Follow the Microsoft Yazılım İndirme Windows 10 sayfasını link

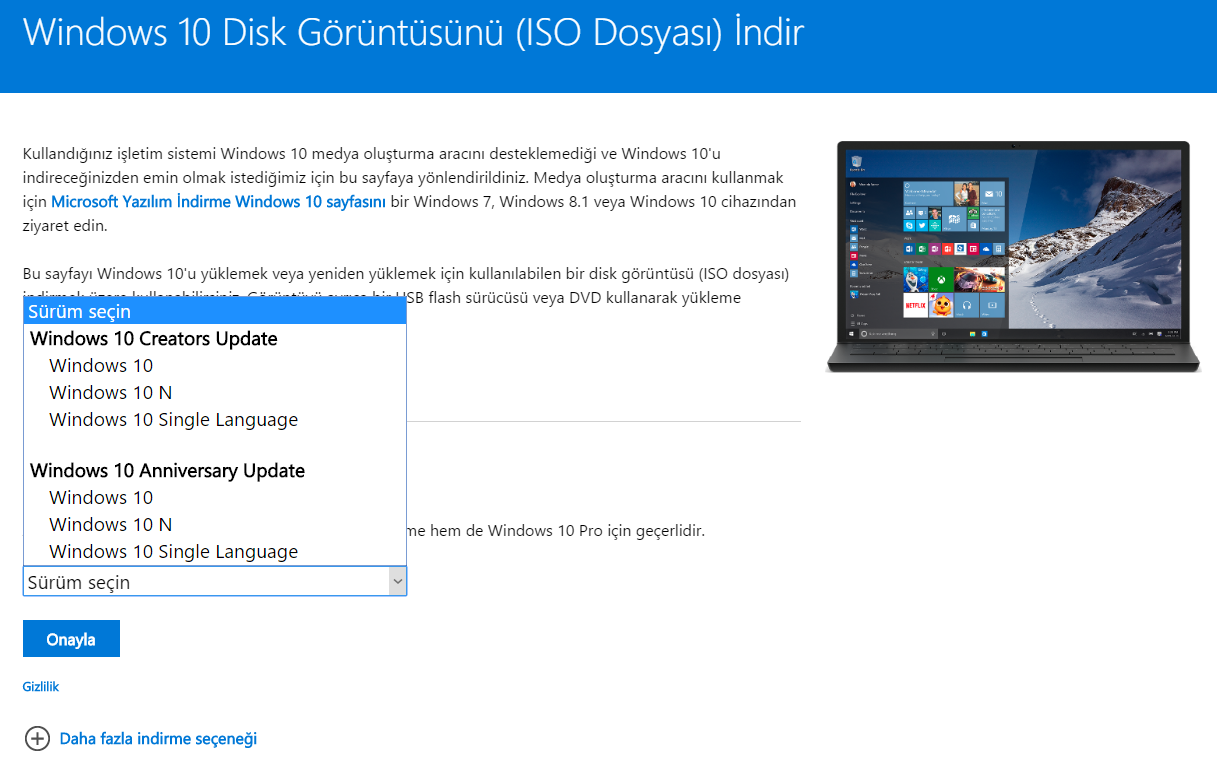[219, 202]
